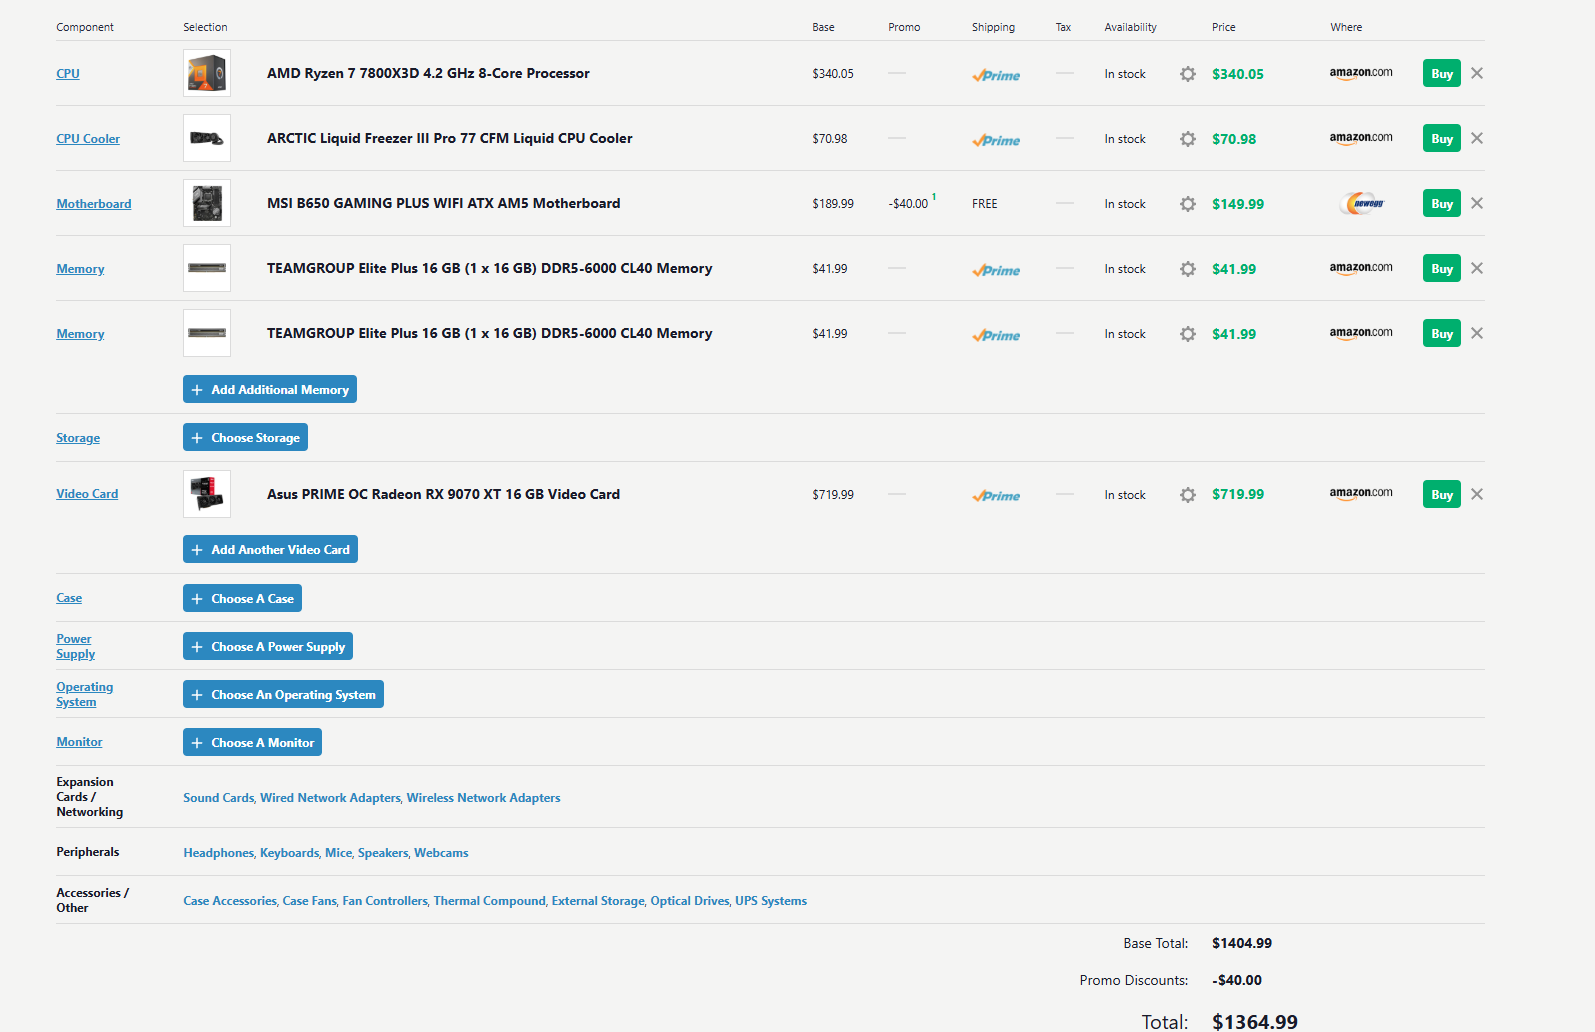Viewport: 1595px width, 1032px height.
Task: Click Choose A Power Supply button
Action: click(x=268, y=646)
